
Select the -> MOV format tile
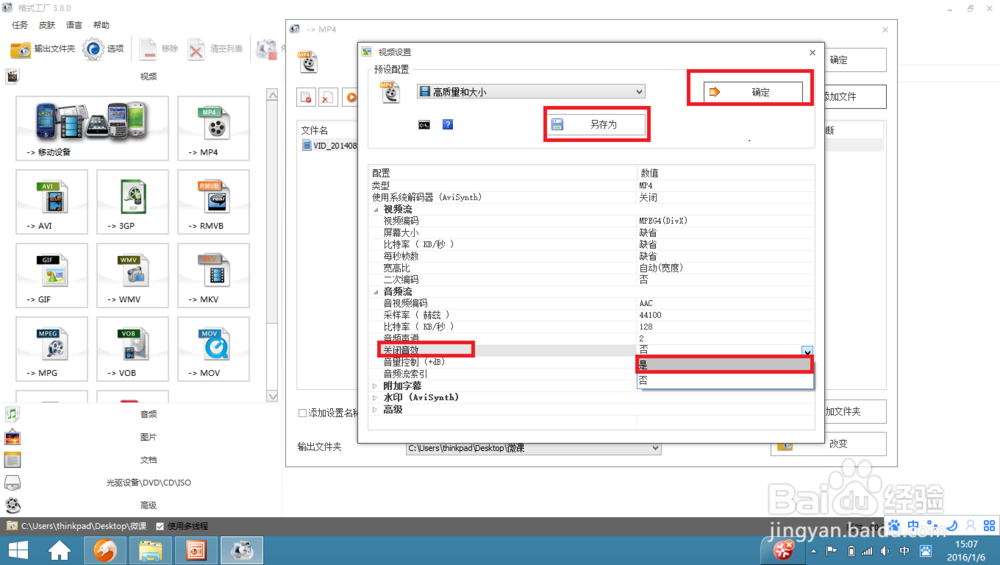tap(213, 349)
